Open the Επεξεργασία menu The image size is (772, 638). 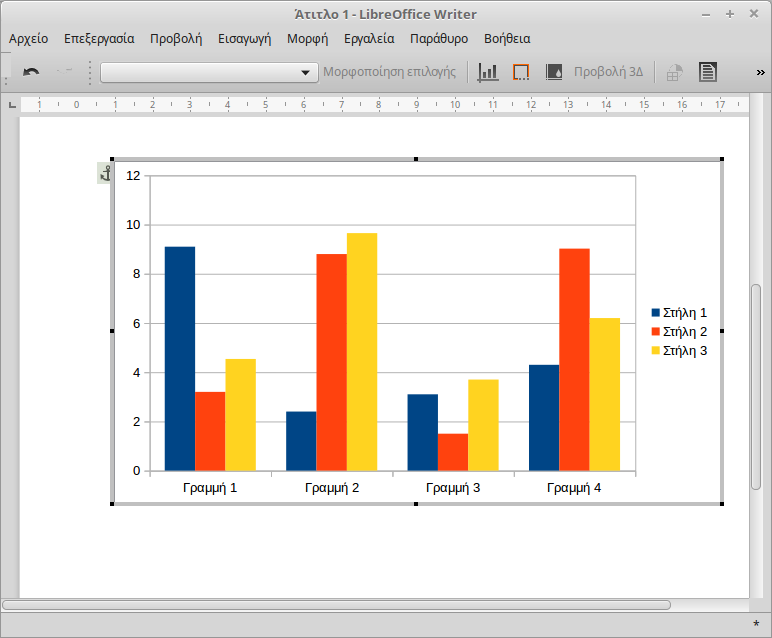click(99, 39)
